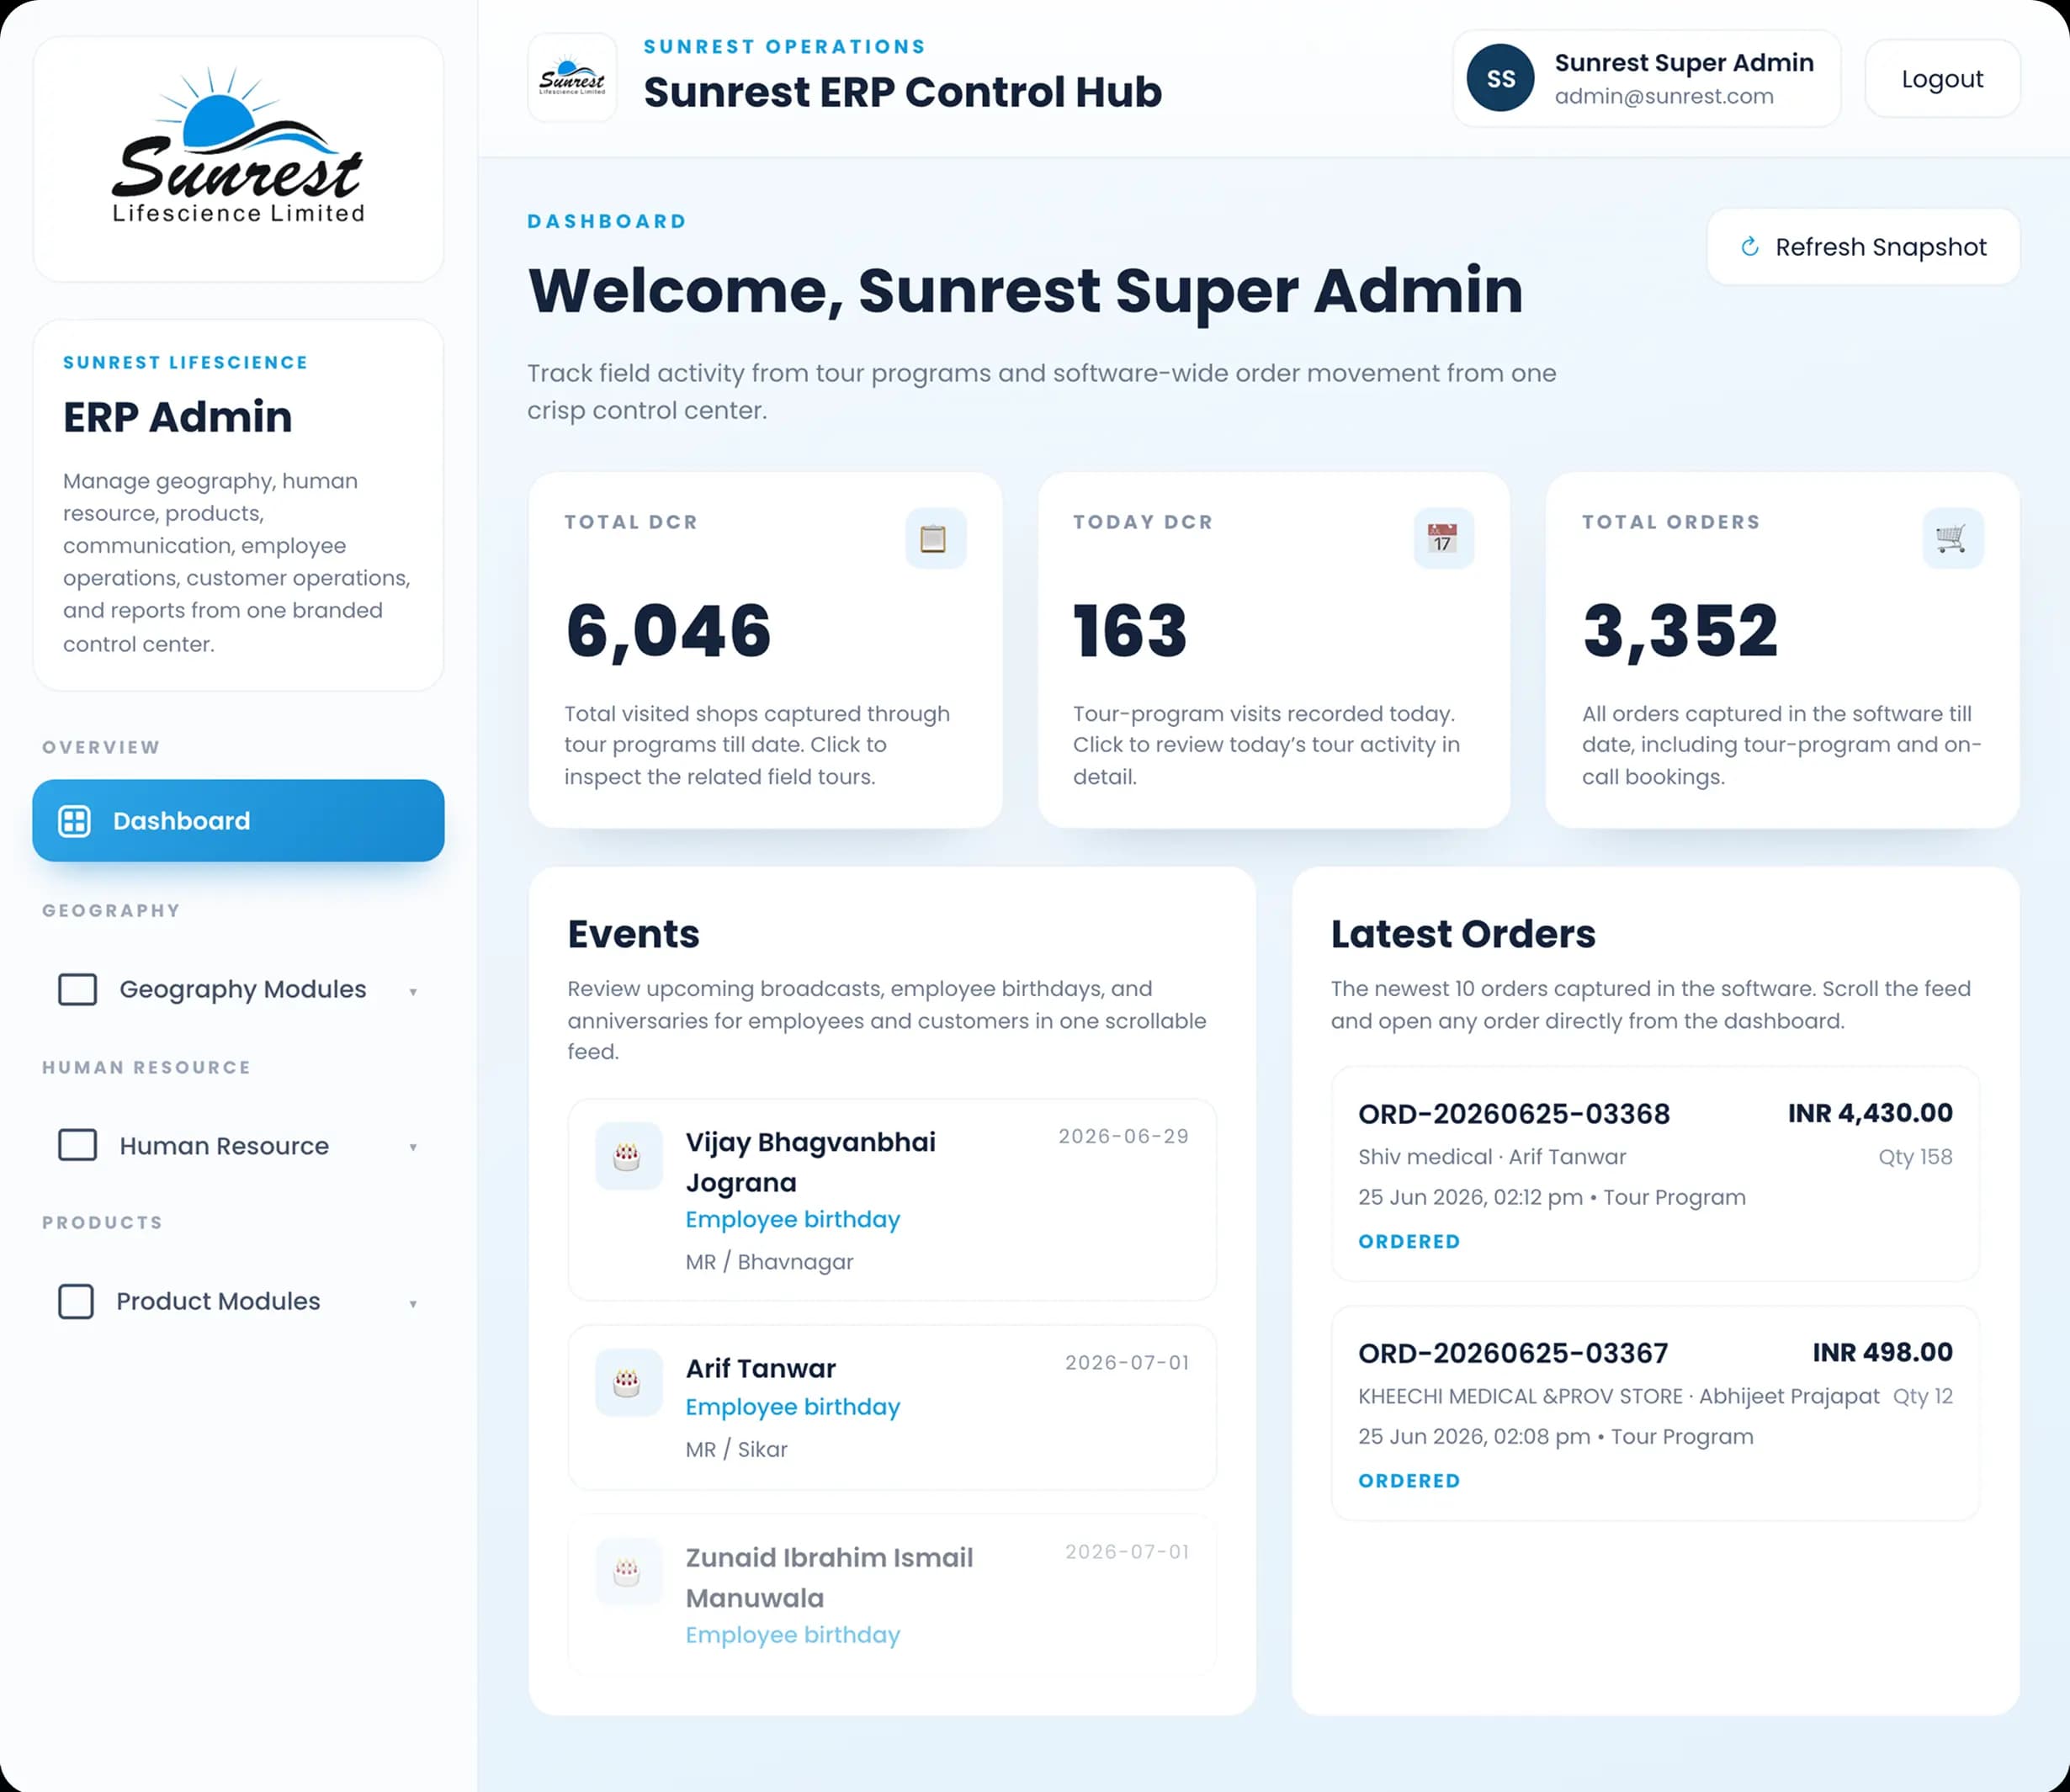Click the small Sunrest logo in header

572,78
